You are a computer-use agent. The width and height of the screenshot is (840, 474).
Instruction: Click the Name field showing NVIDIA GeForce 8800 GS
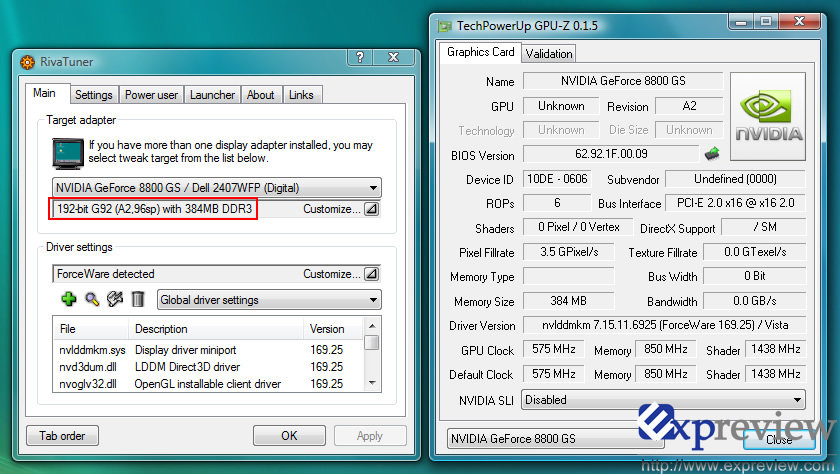623,81
